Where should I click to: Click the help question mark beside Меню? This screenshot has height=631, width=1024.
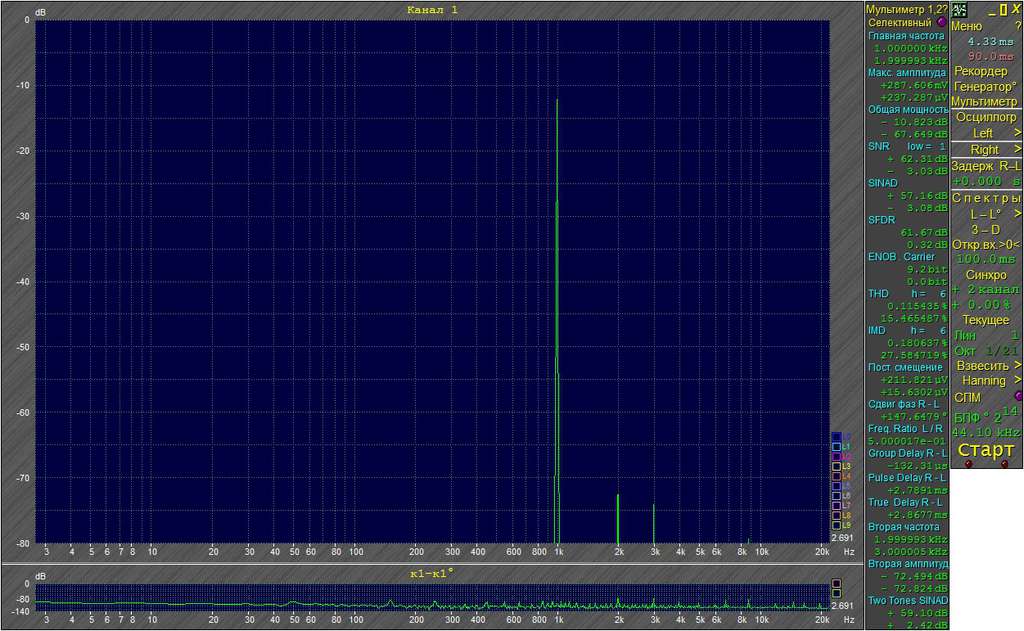[x=1017, y=26]
